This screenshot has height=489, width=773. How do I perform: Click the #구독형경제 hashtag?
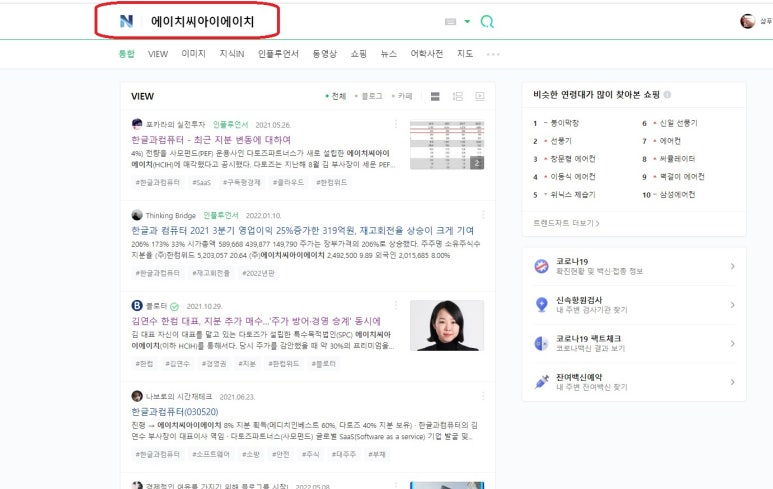pos(242,182)
